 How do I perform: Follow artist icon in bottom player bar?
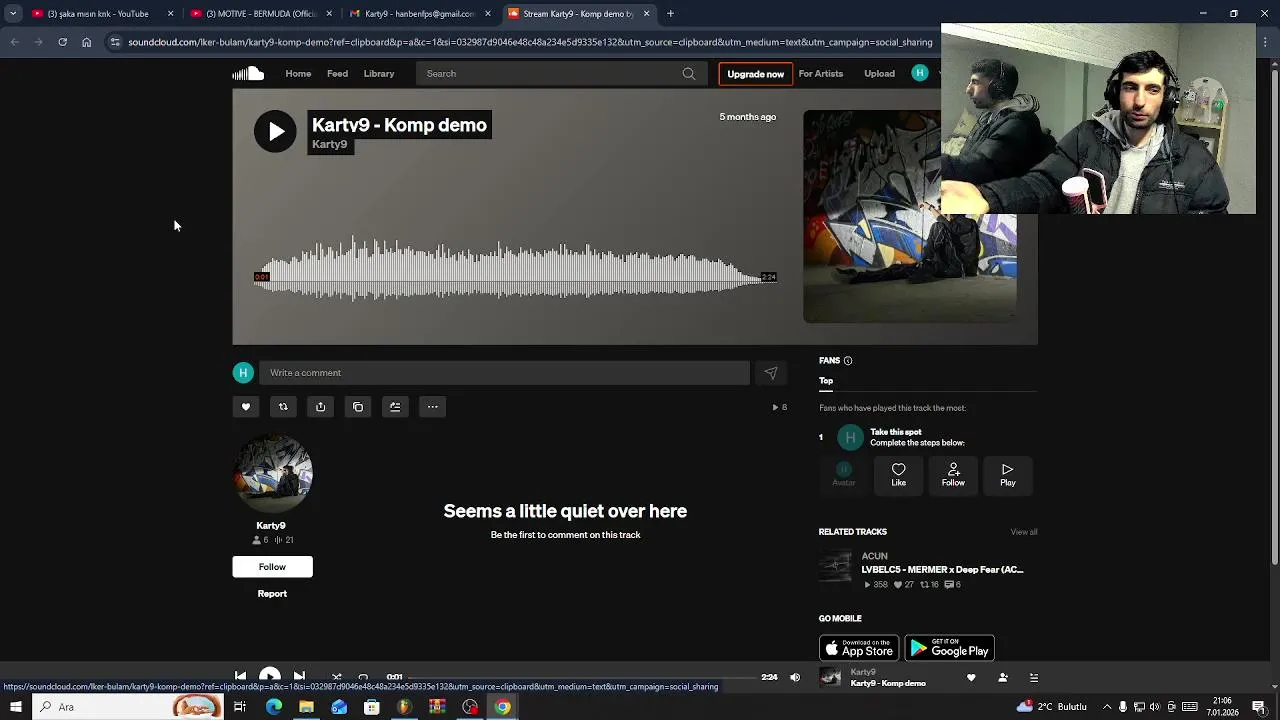pos(1003,677)
